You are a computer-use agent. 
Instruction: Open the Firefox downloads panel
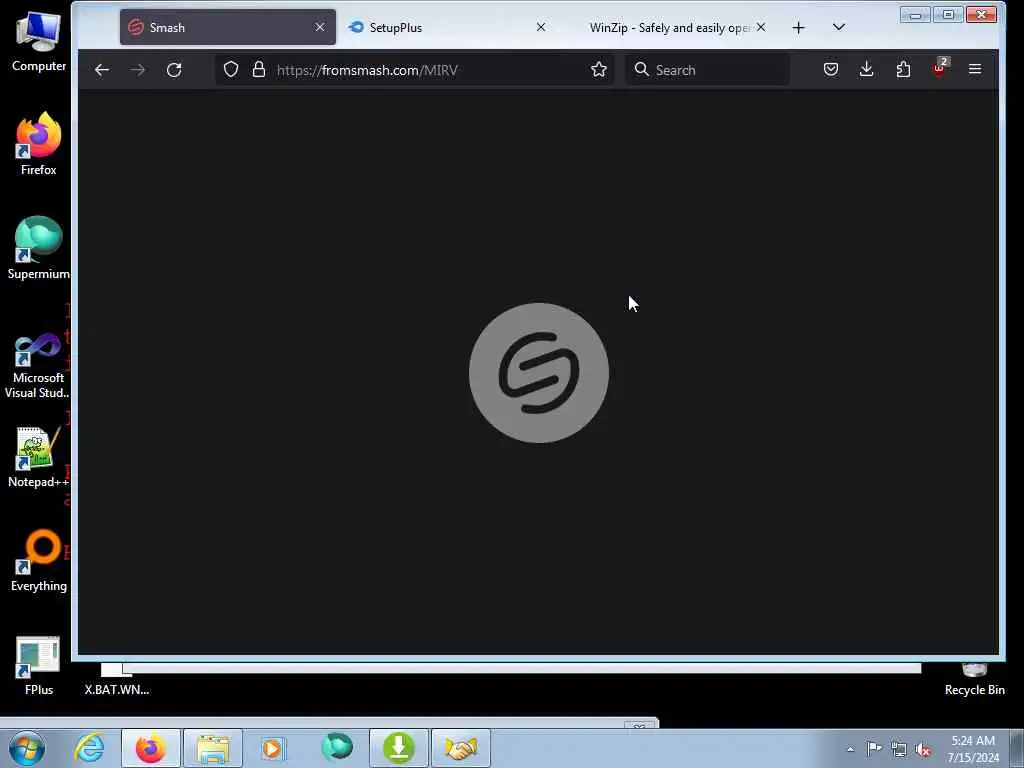click(x=867, y=69)
